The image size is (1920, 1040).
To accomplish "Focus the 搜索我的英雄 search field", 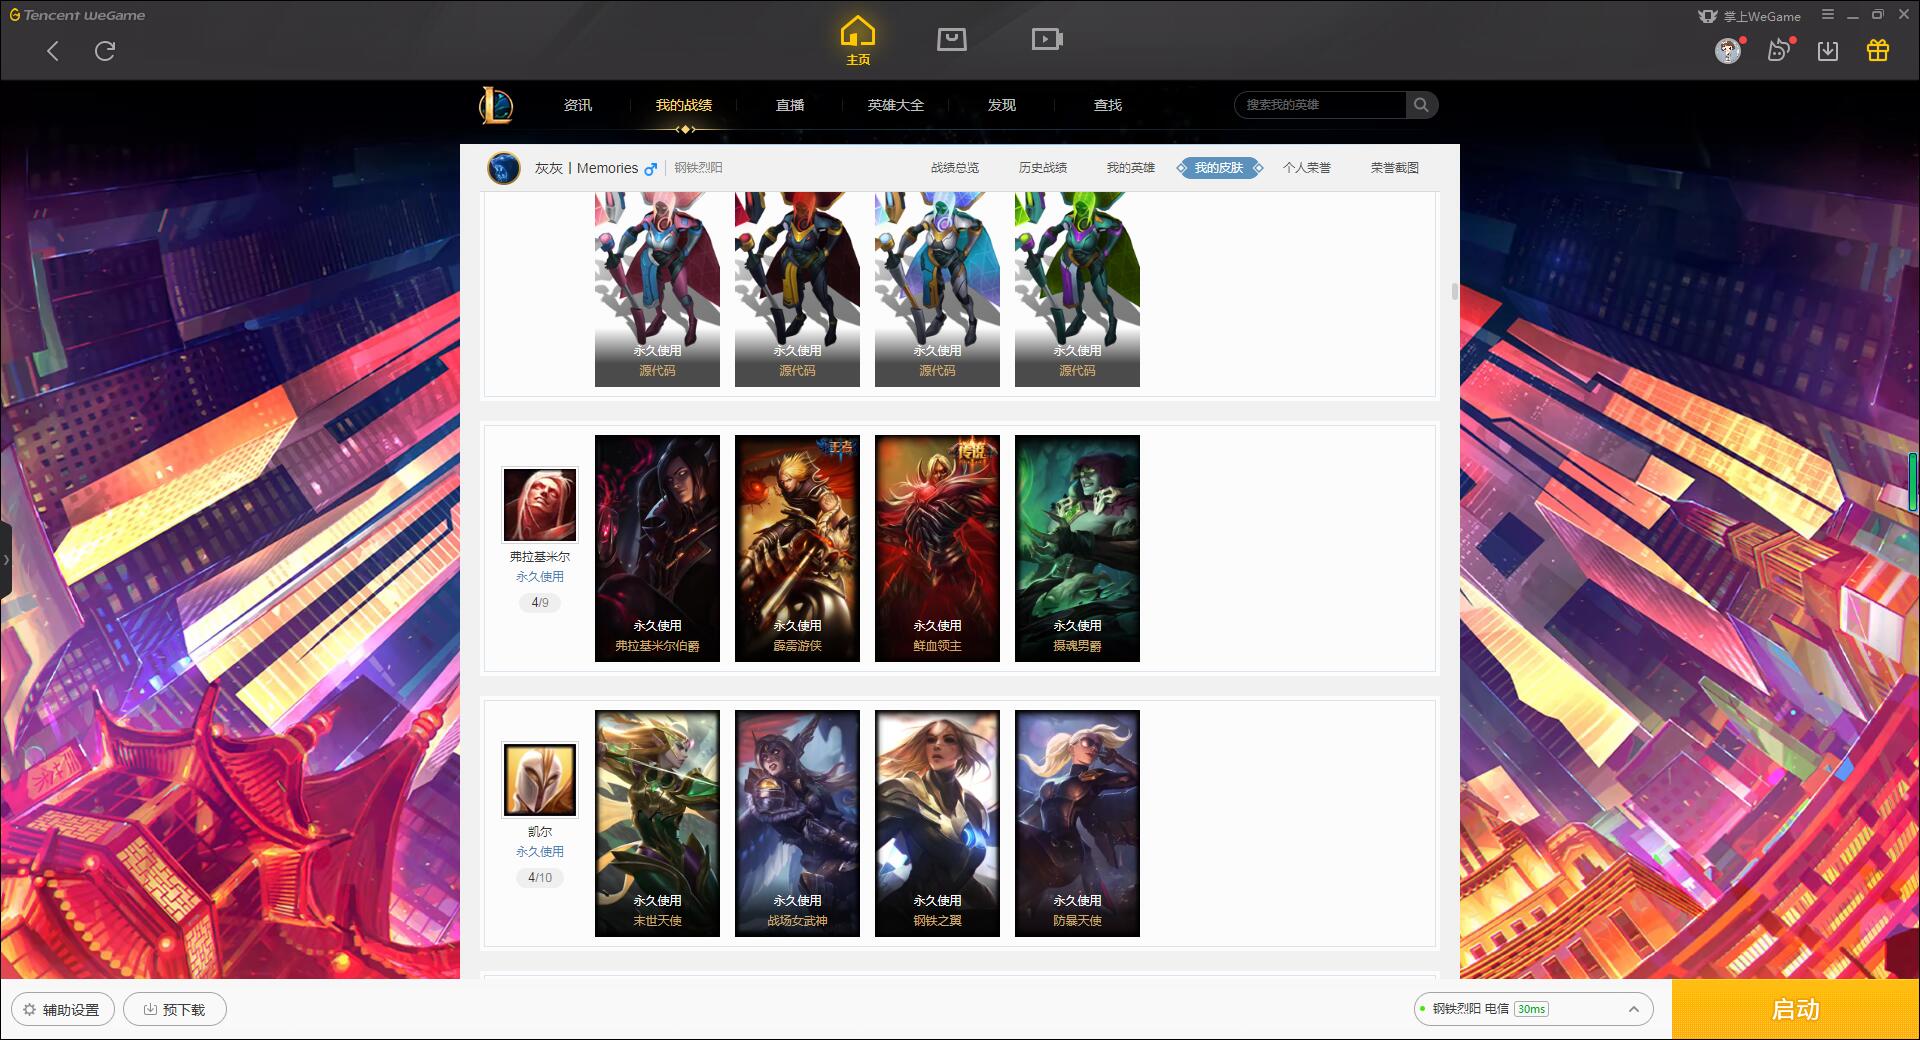I will (x=1320, y=105).
